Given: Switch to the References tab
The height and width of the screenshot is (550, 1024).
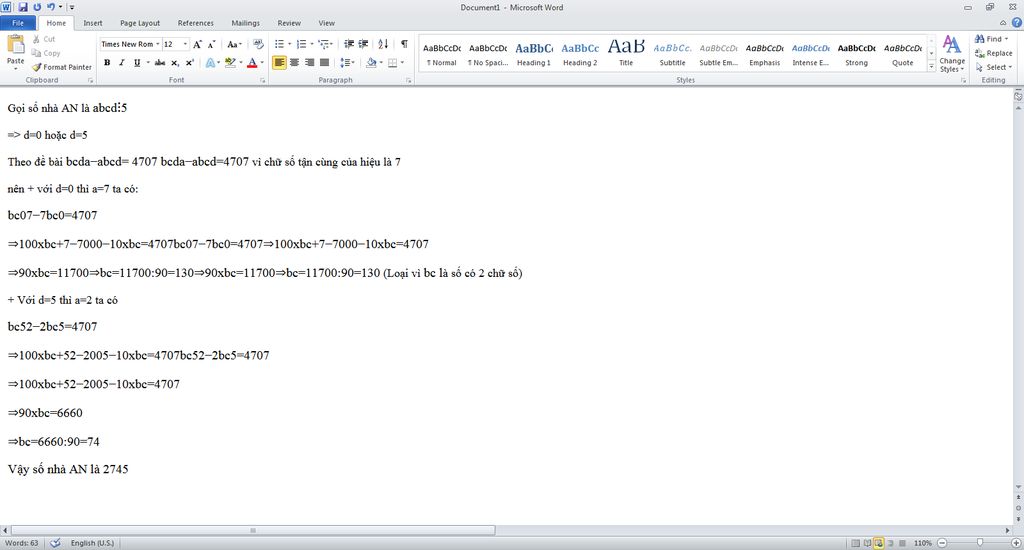Looking at the screenshot, I should pos(195,23).
